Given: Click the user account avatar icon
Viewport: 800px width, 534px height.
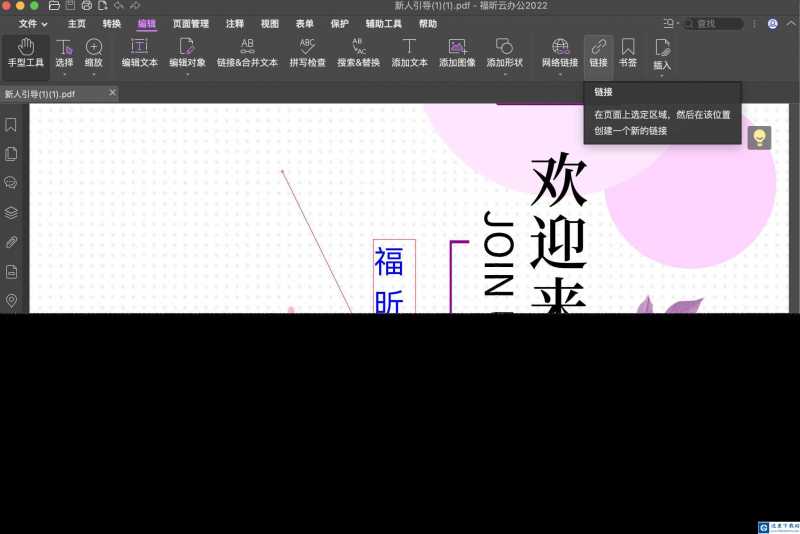Looking at the screenshot, I should coord(772,23).
